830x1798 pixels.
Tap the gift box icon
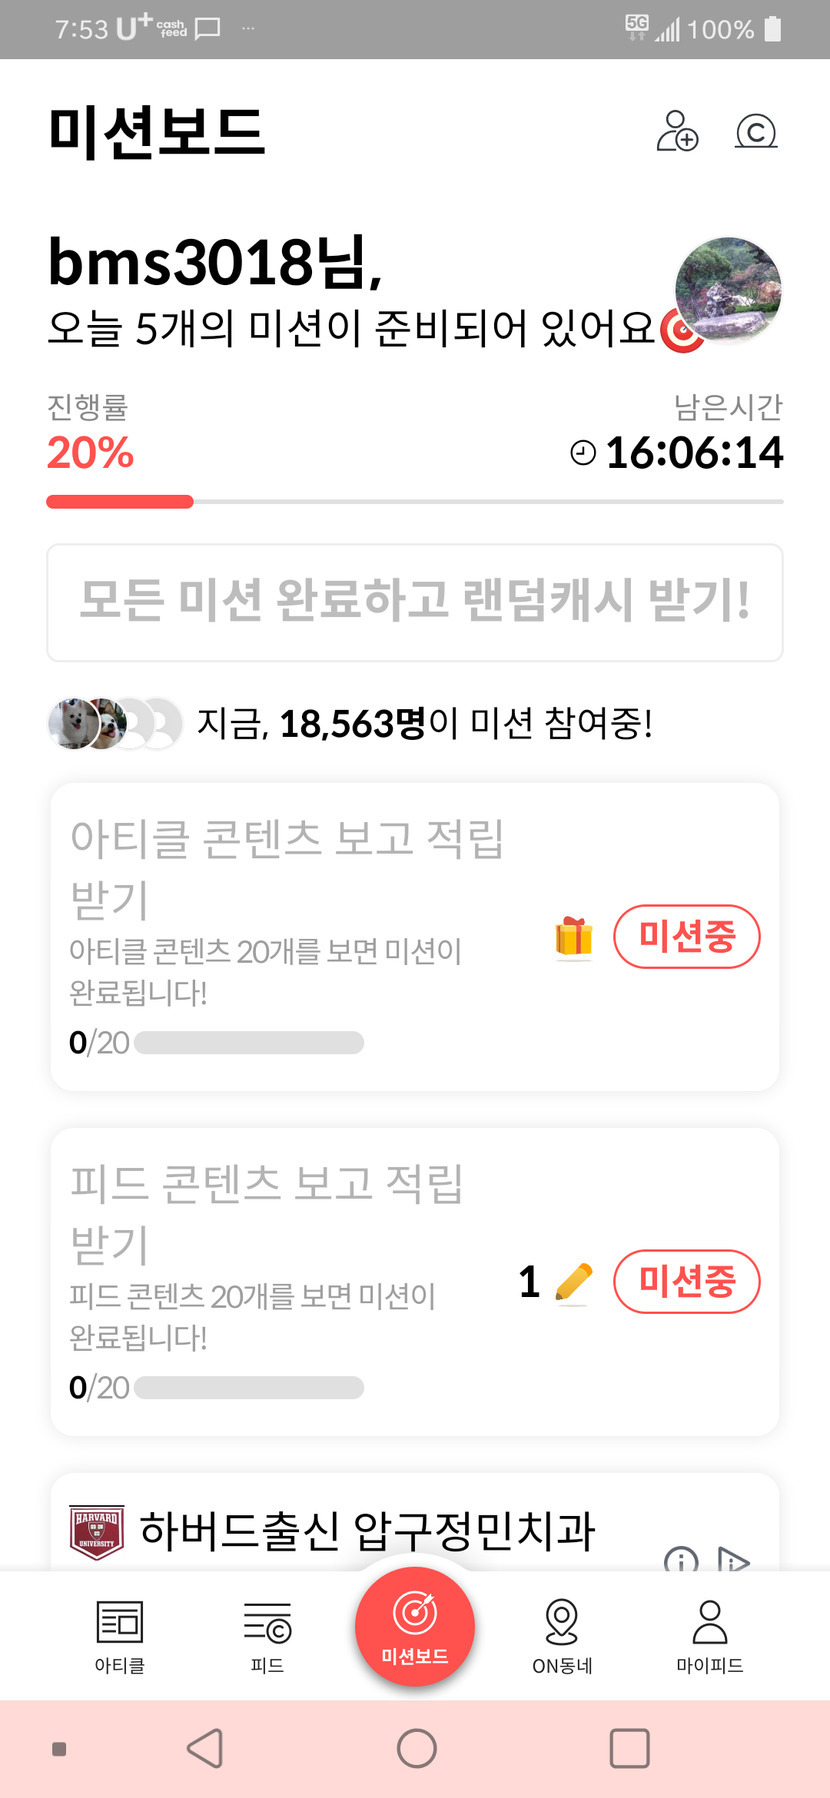click(574, 937)
